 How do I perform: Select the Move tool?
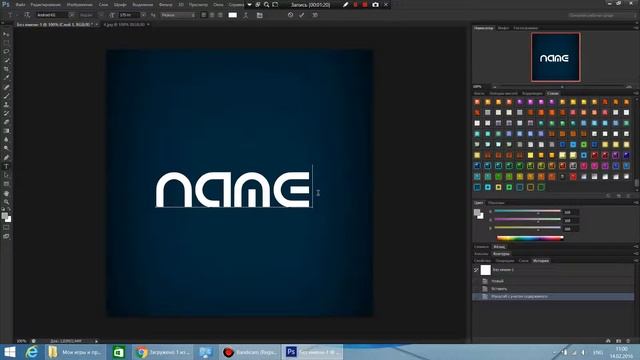point(6,34)
